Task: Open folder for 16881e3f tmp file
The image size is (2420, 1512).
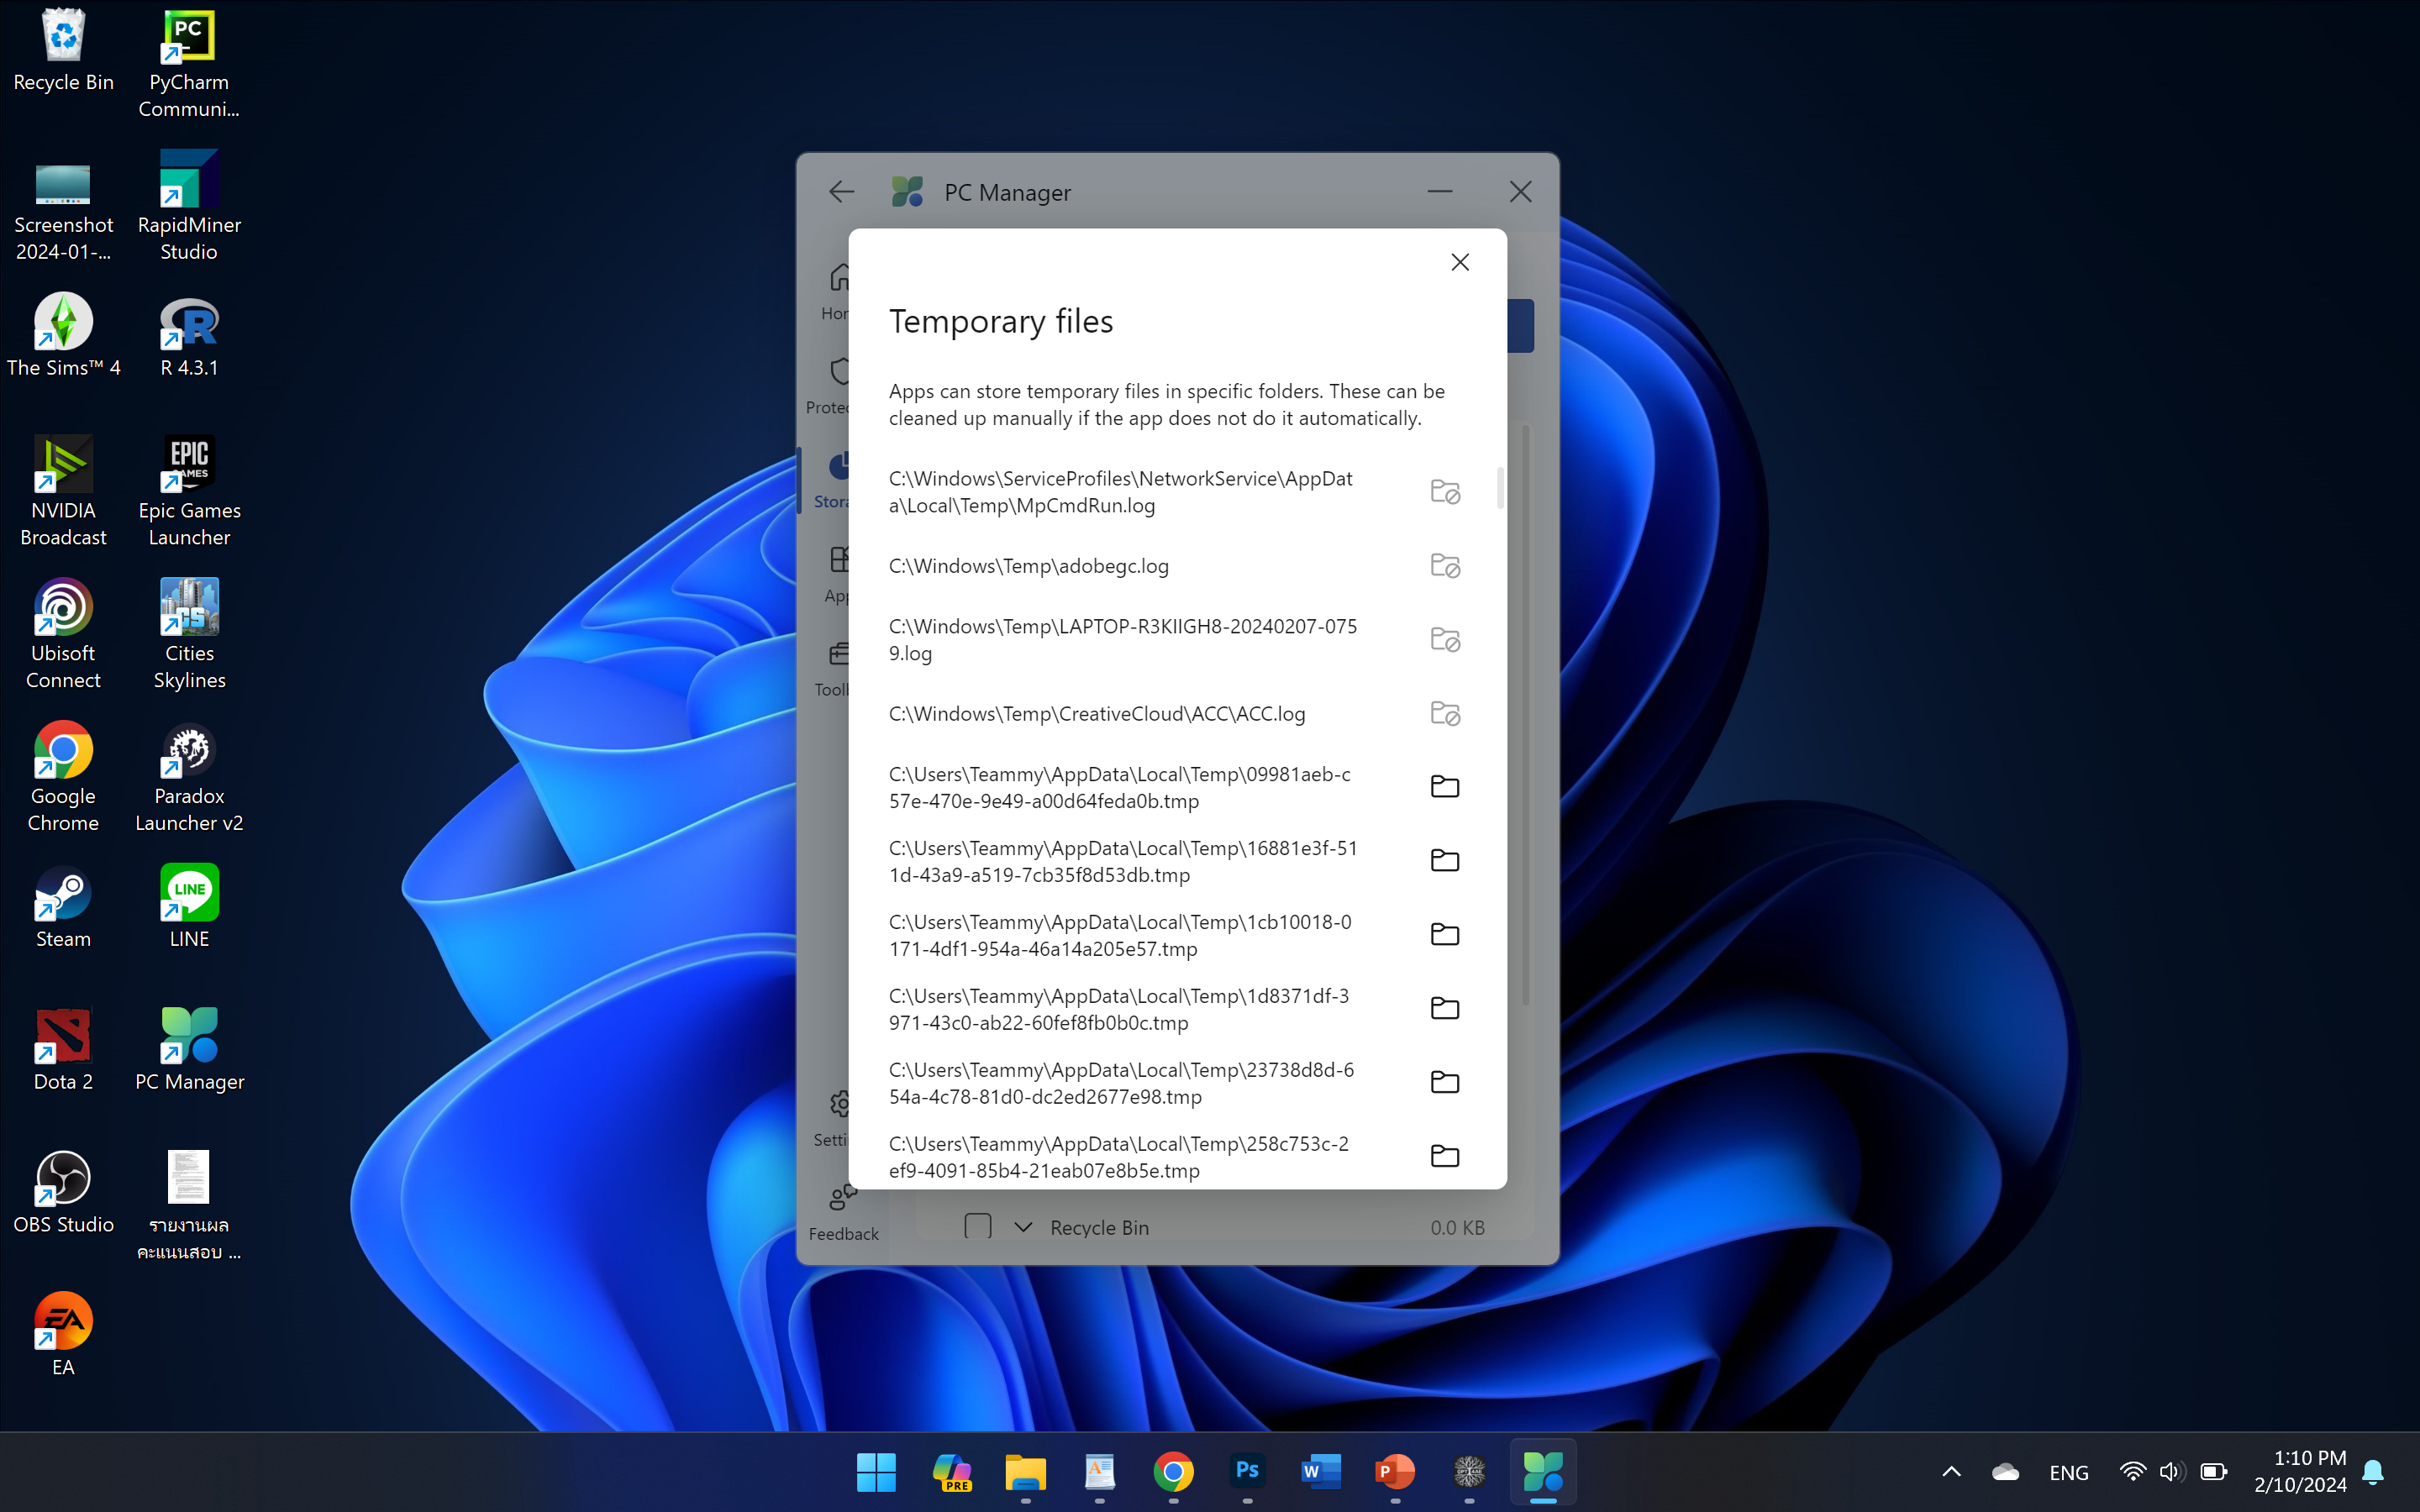Action: pos(1445,861)
